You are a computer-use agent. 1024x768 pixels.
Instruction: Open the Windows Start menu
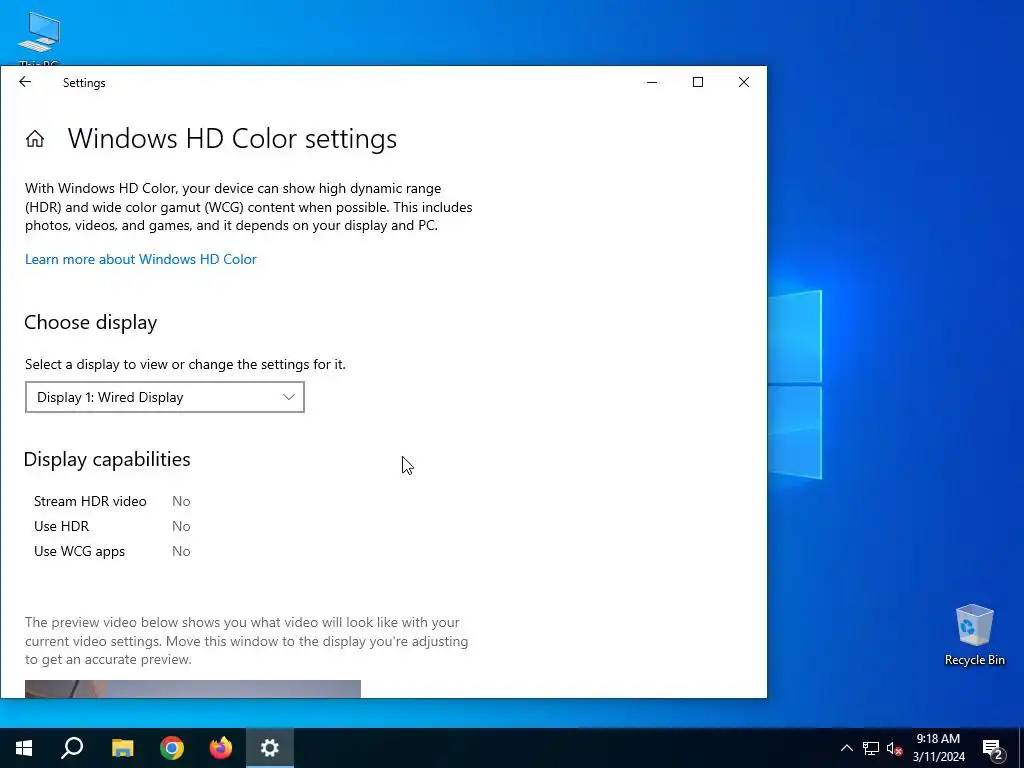[24, 748]
